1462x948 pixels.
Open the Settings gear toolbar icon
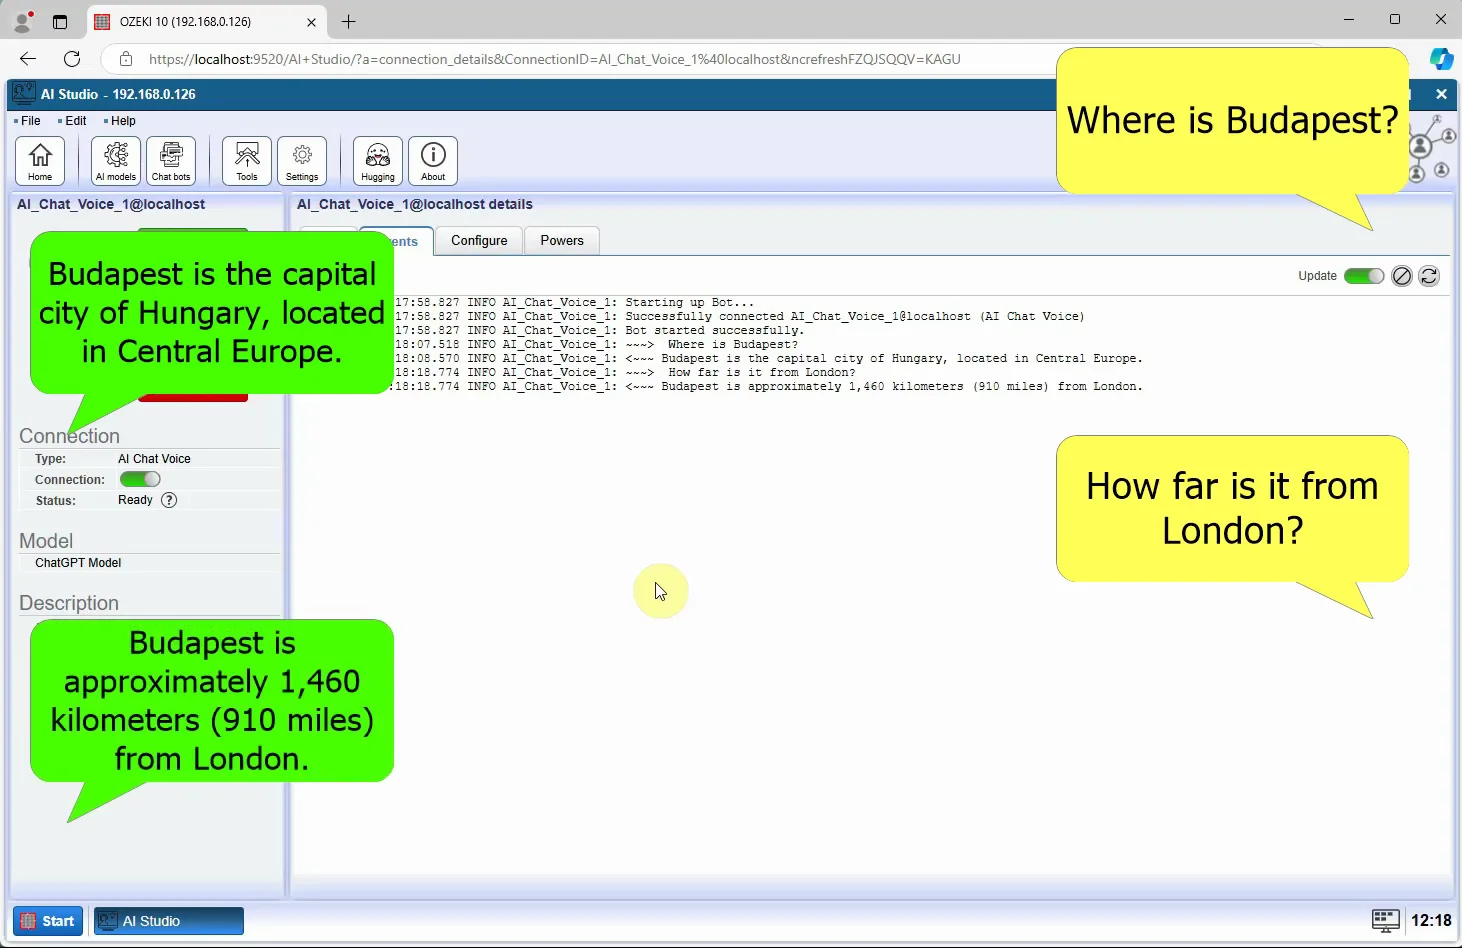tap(302, 161)
